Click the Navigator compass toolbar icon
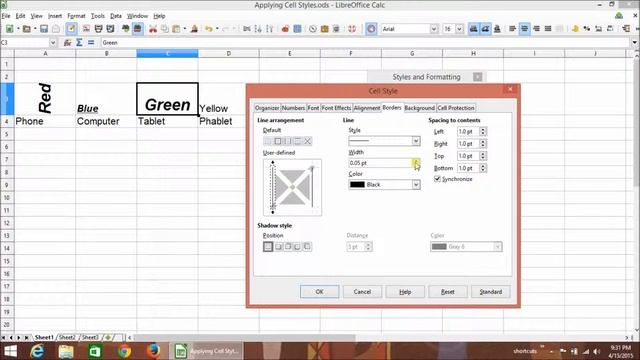The image size is (640, 360). [313, 29]
